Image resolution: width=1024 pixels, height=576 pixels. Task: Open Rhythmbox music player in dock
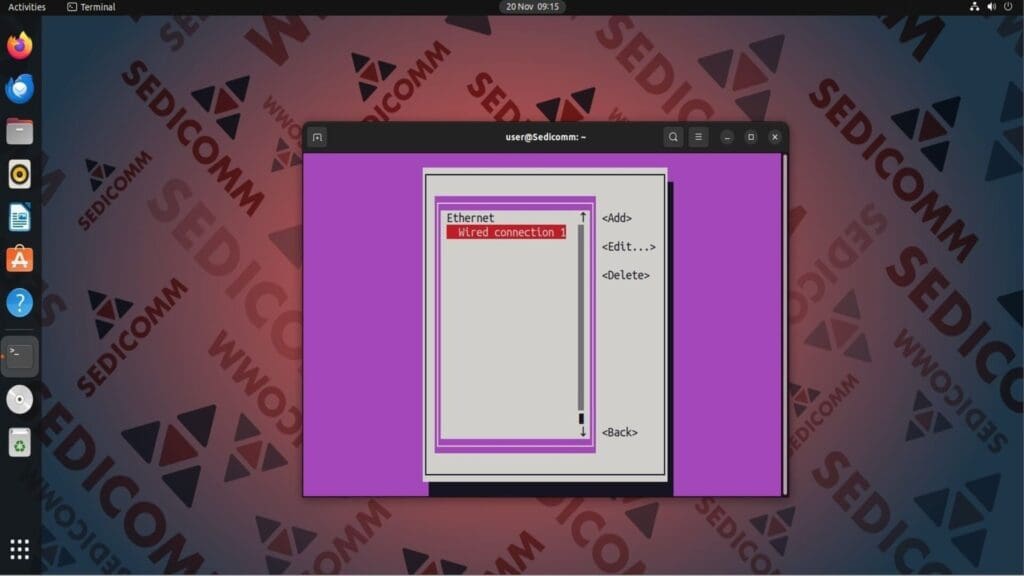coord(20,174)
